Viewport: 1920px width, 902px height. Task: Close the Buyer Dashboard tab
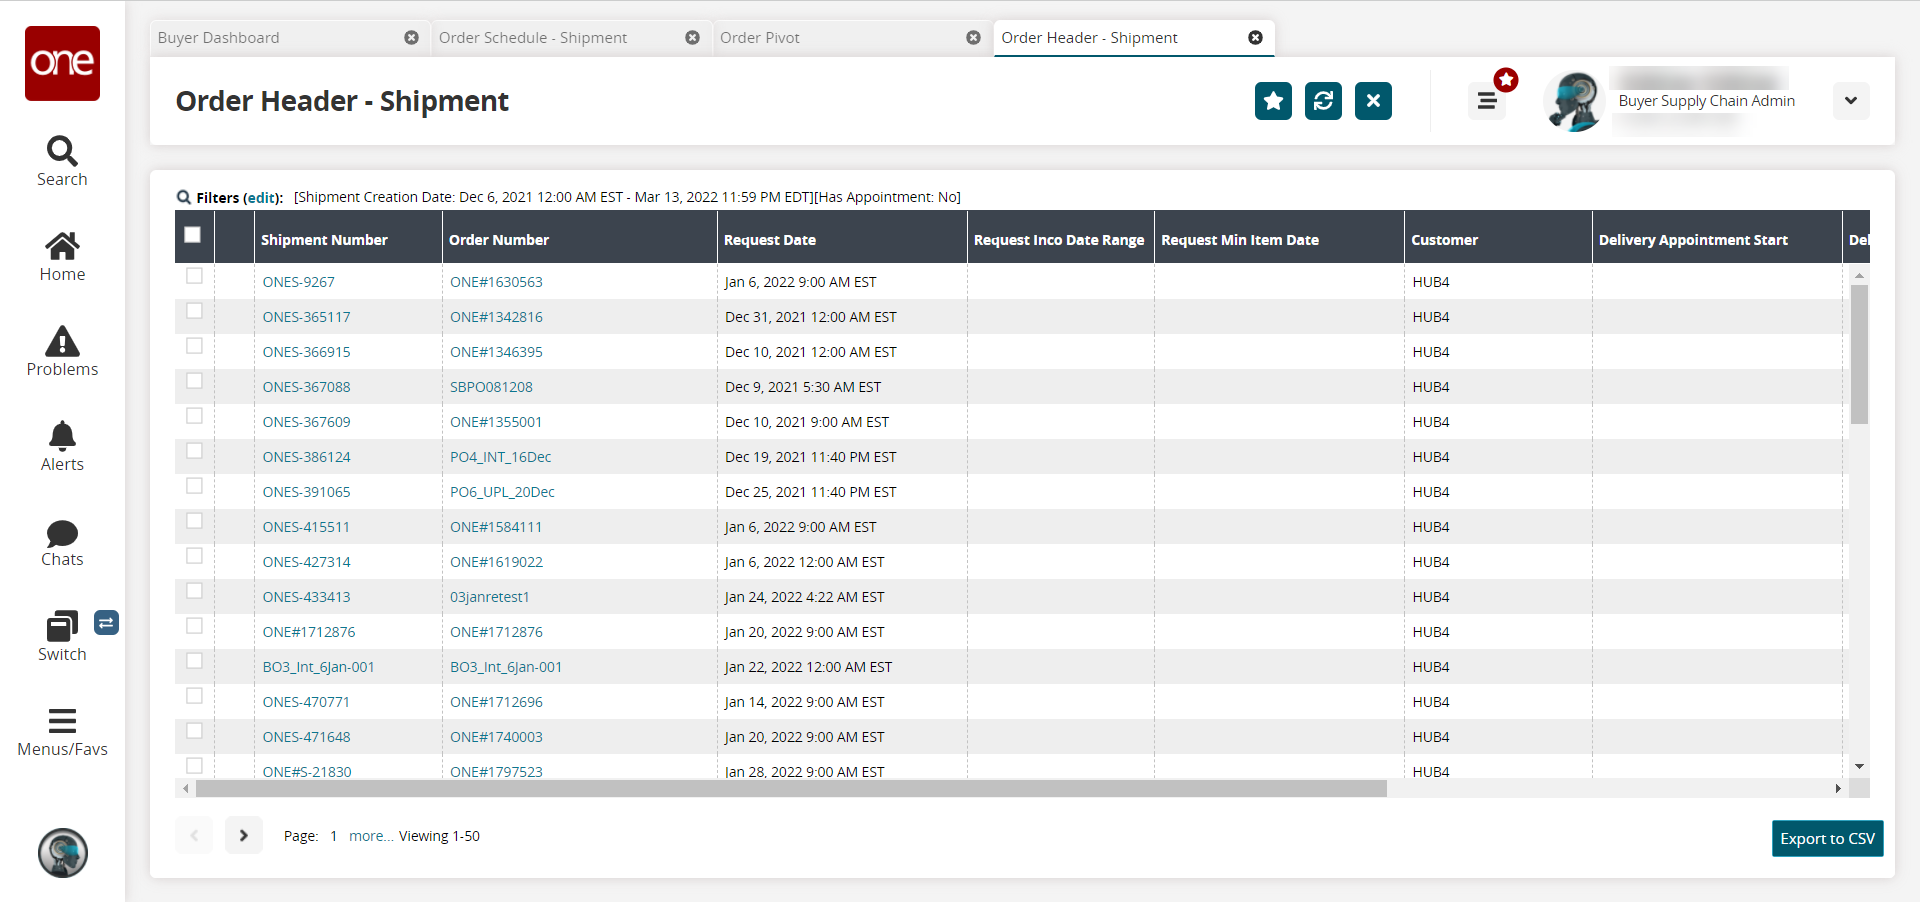[411, 38]
